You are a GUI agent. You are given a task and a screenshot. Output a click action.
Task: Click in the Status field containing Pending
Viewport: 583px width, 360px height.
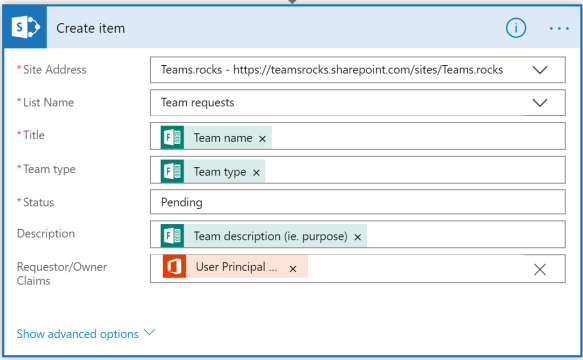[x=358, y=202]
